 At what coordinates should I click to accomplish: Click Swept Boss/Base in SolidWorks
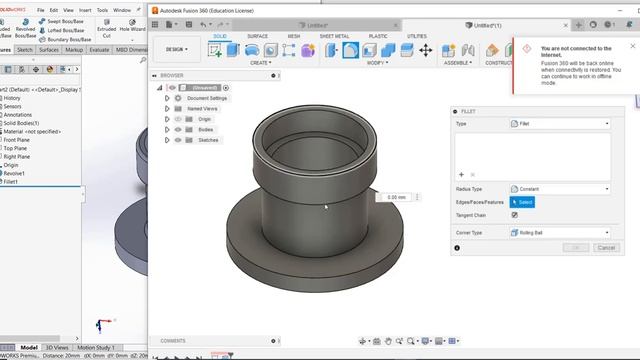[x=61, y=21]
